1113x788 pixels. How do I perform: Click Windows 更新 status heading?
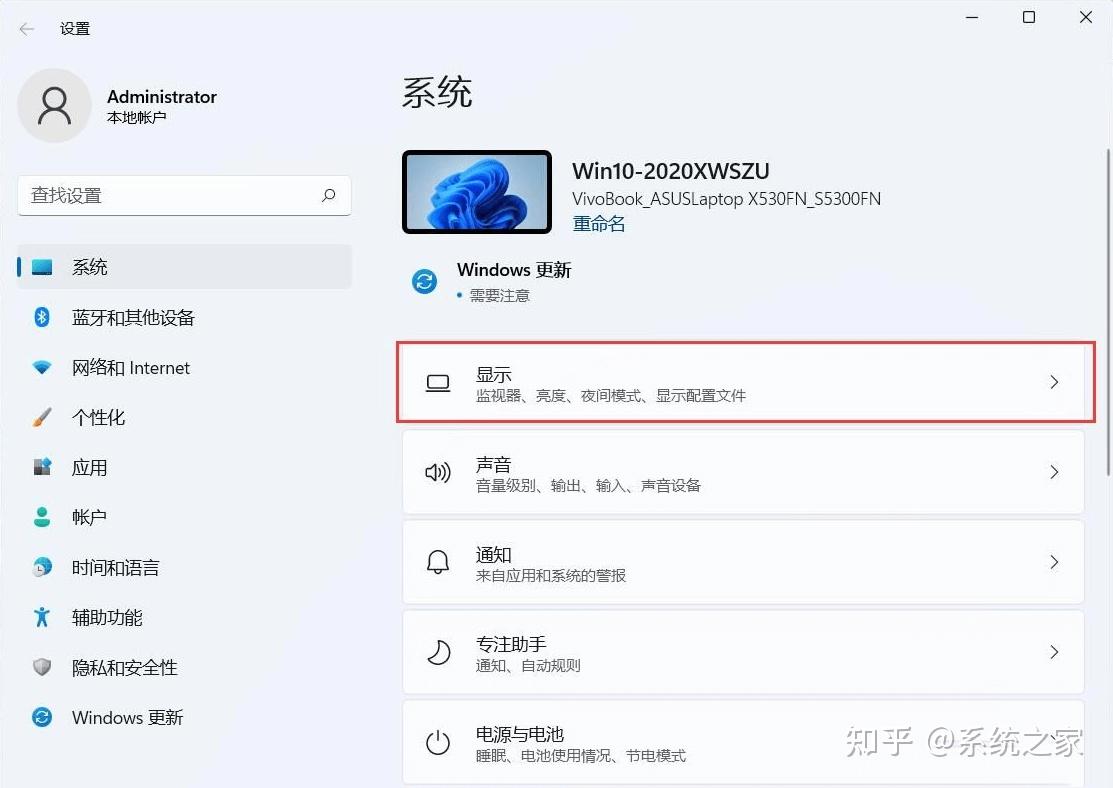click(x=514, y=270)
